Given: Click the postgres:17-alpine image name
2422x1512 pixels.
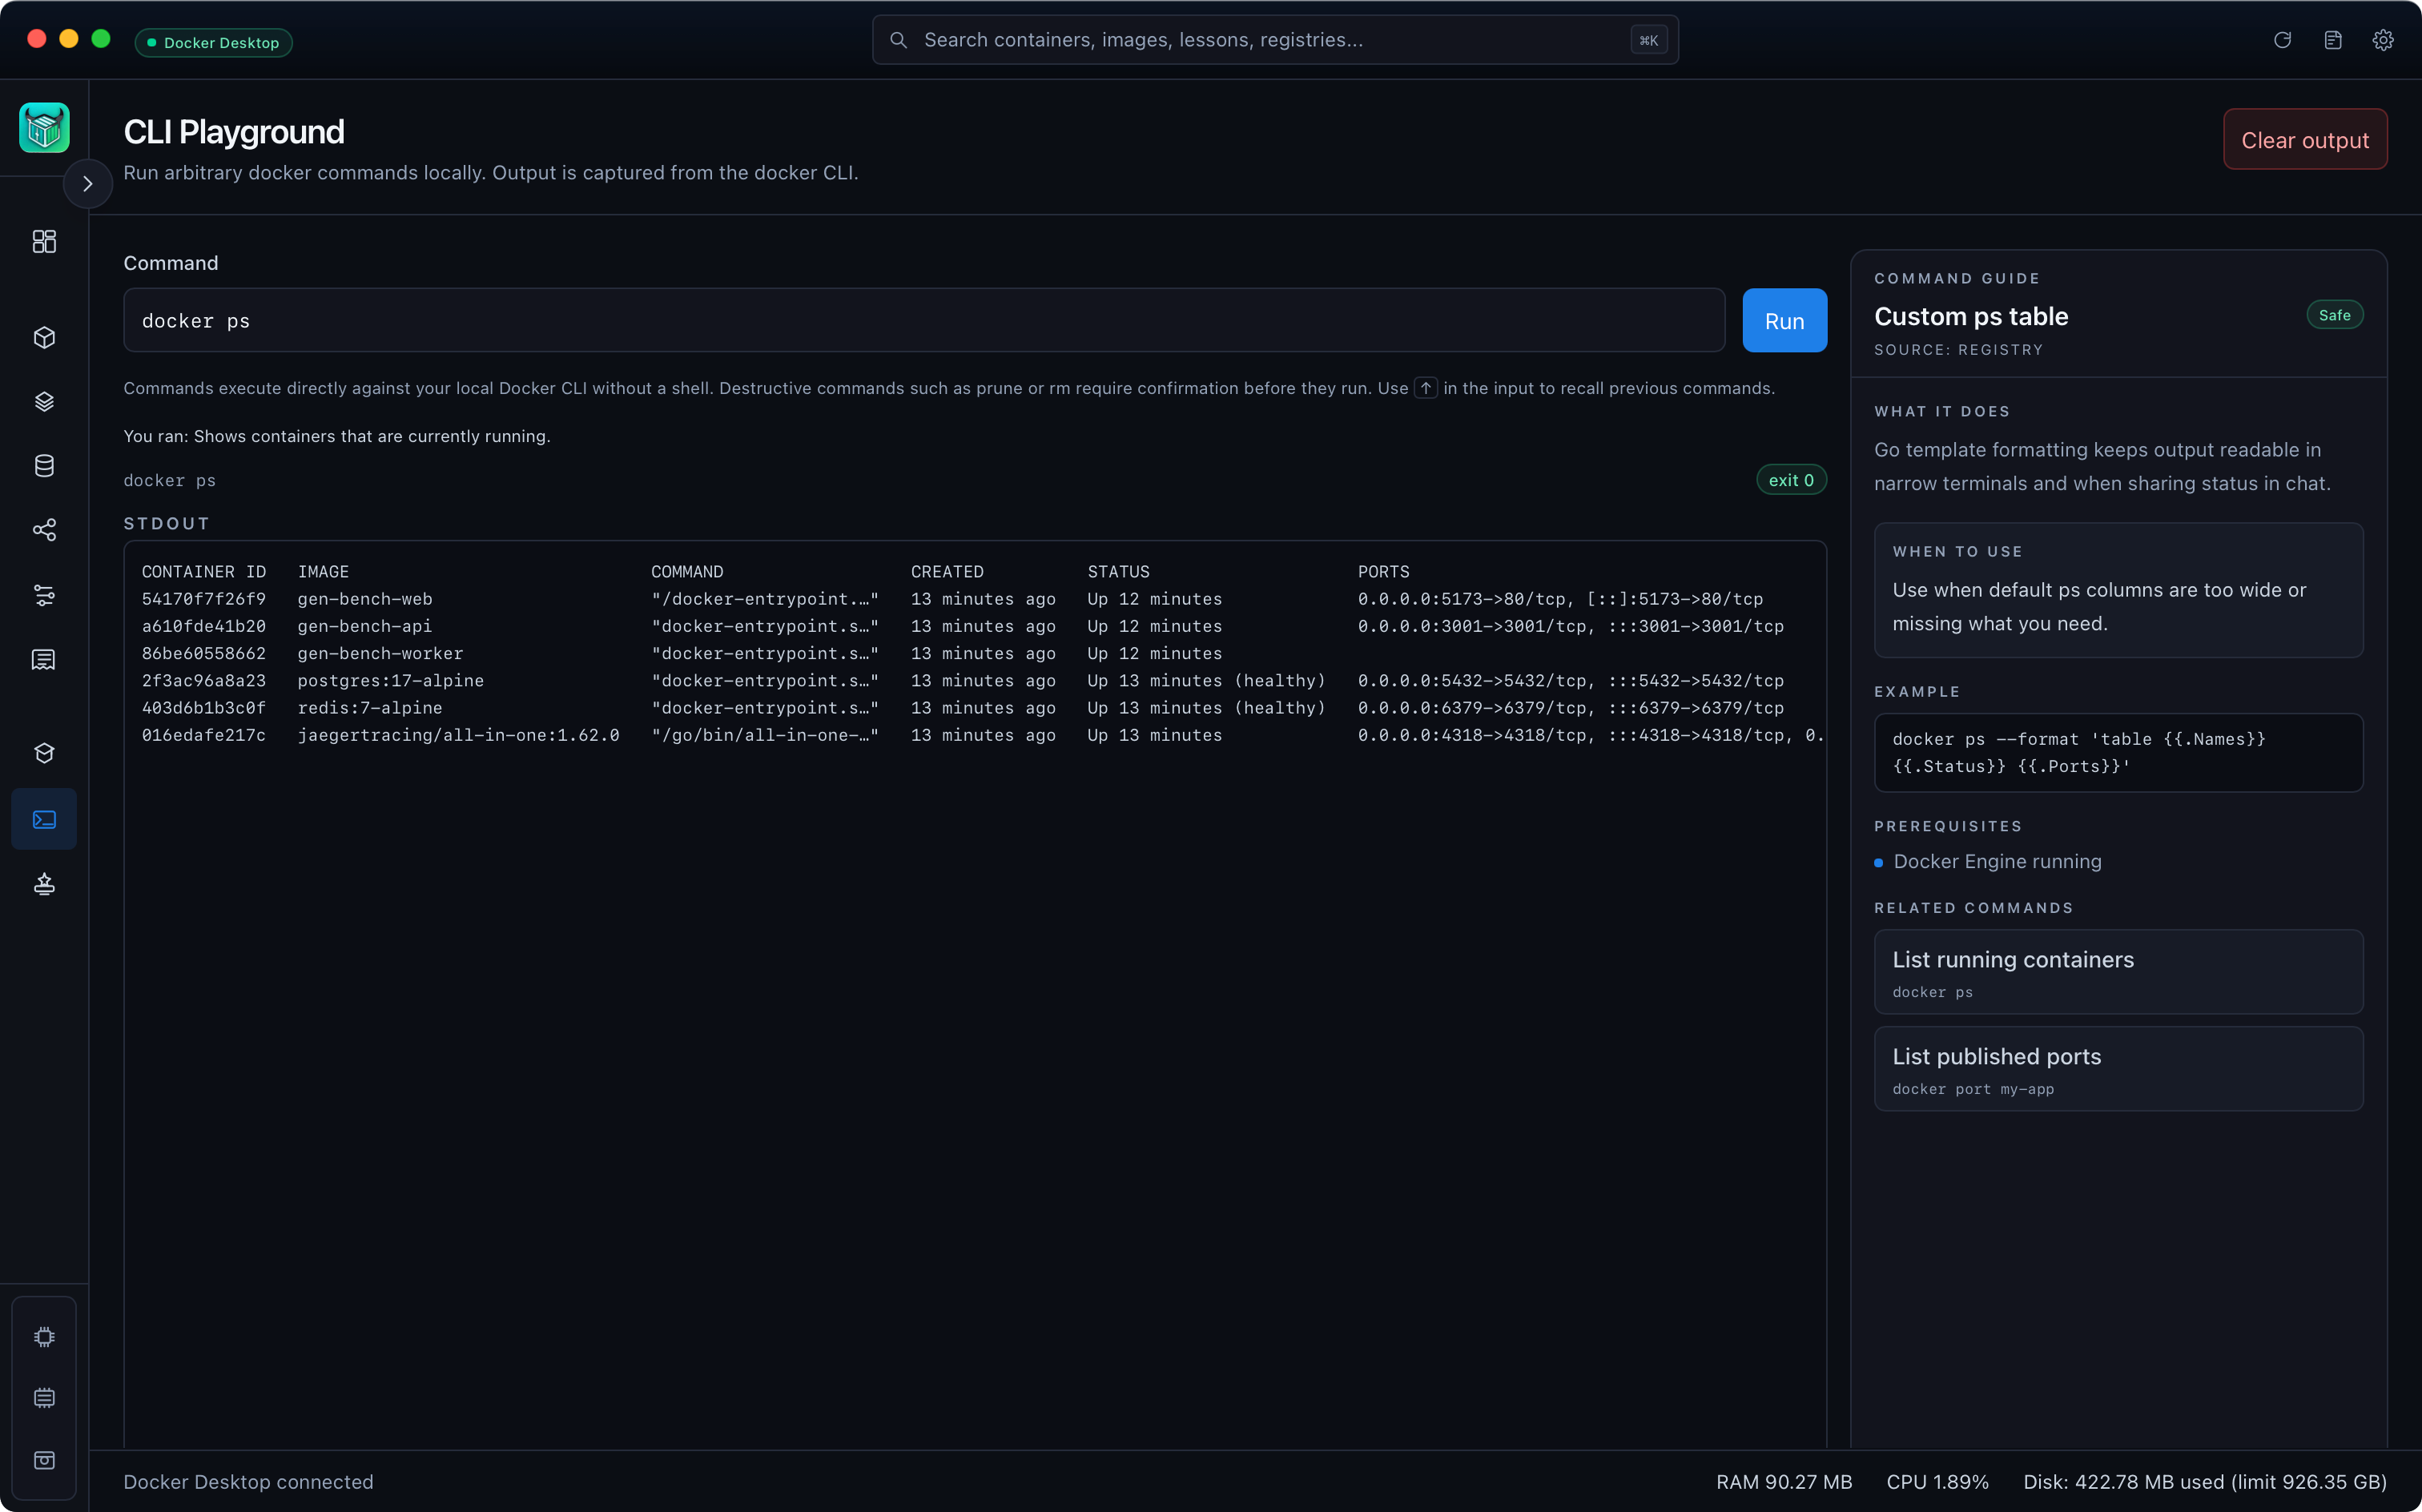Looking at the screenshot, I should (x=391, y=680).
